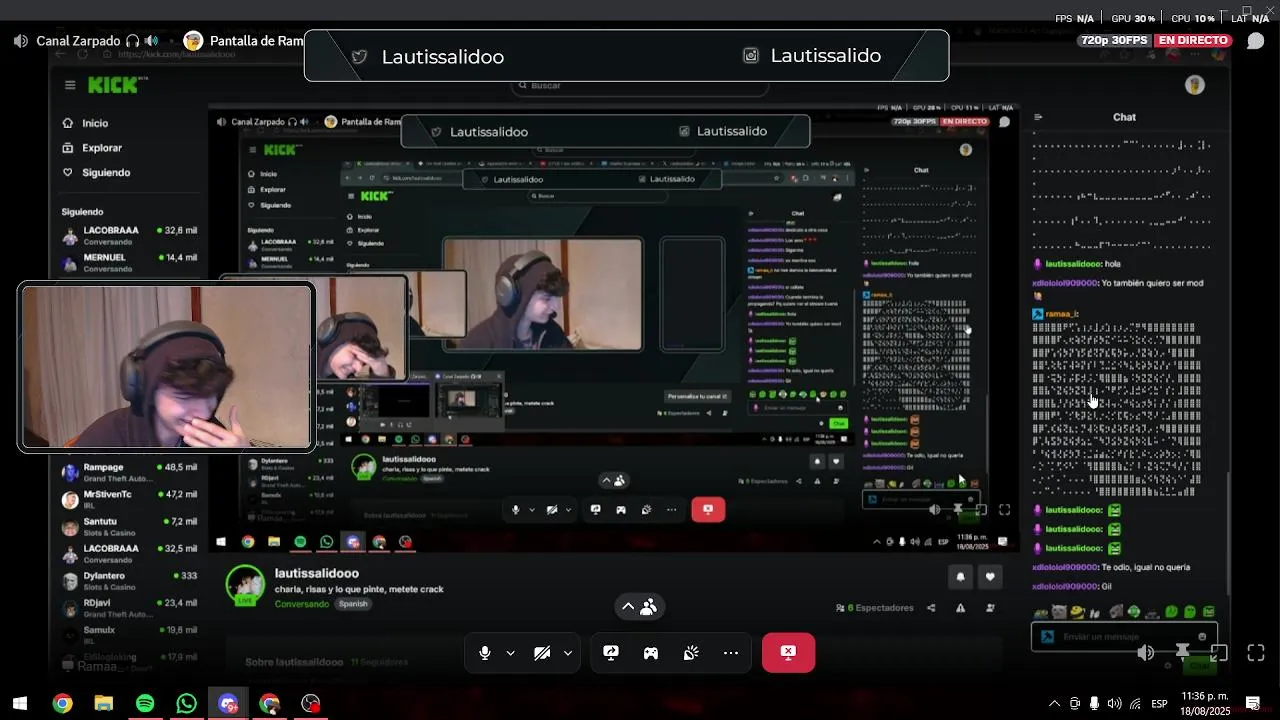
Task: Turn on the camera in Discord controls
Action: (542, 653)
